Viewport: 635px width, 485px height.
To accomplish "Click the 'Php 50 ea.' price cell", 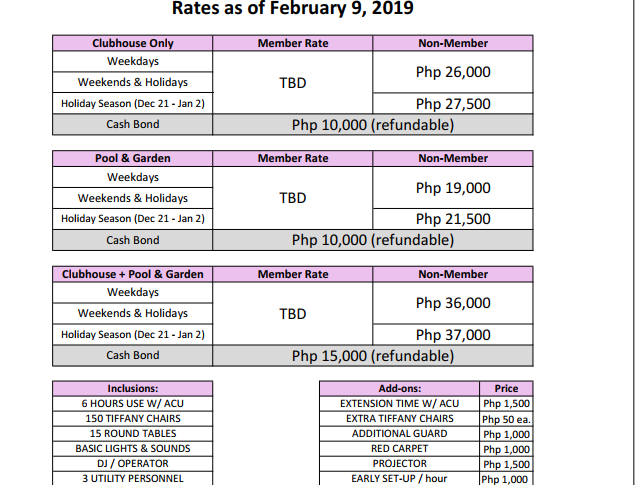I will point(507,419).
